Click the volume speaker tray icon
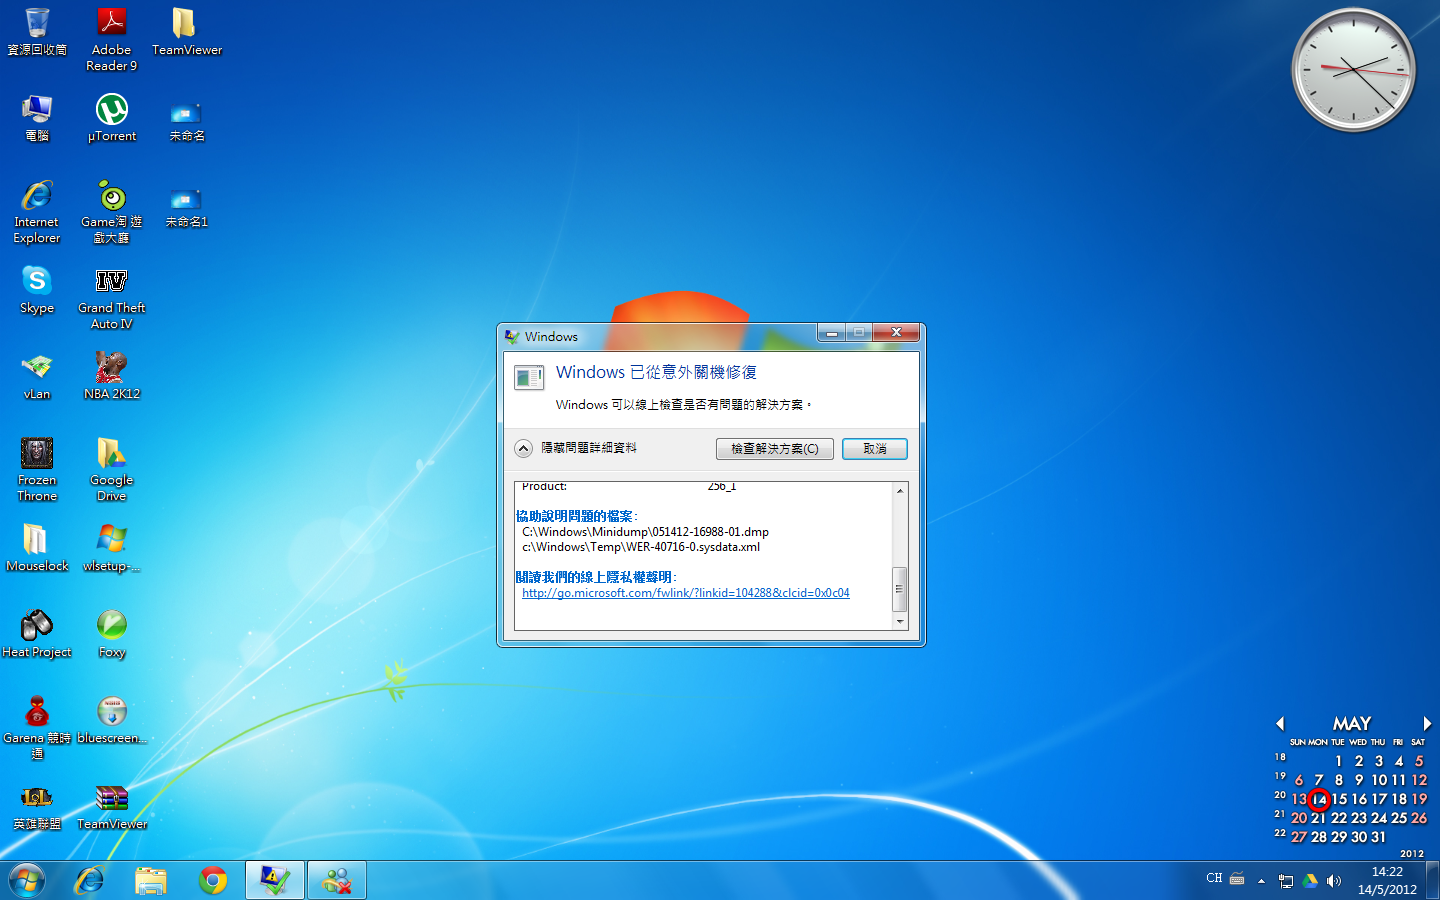The height and width of the screenshot is (900, 1440). pos(1334,881)
